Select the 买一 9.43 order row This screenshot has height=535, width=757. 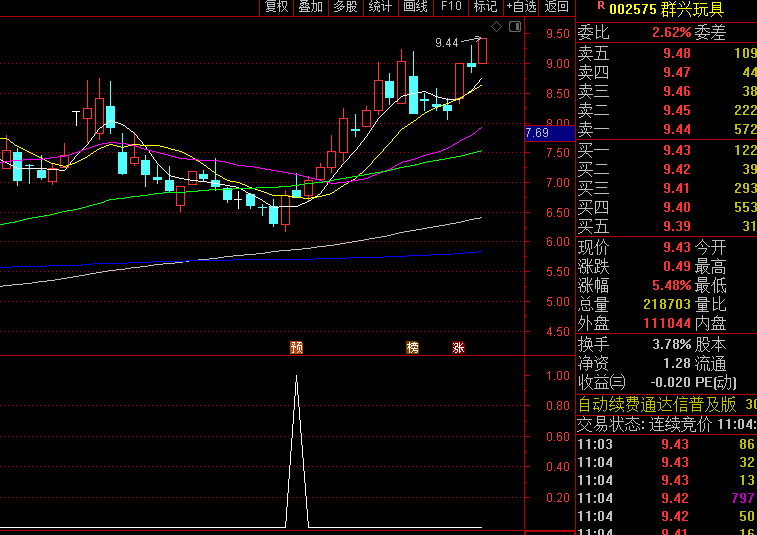pos(667,150)
